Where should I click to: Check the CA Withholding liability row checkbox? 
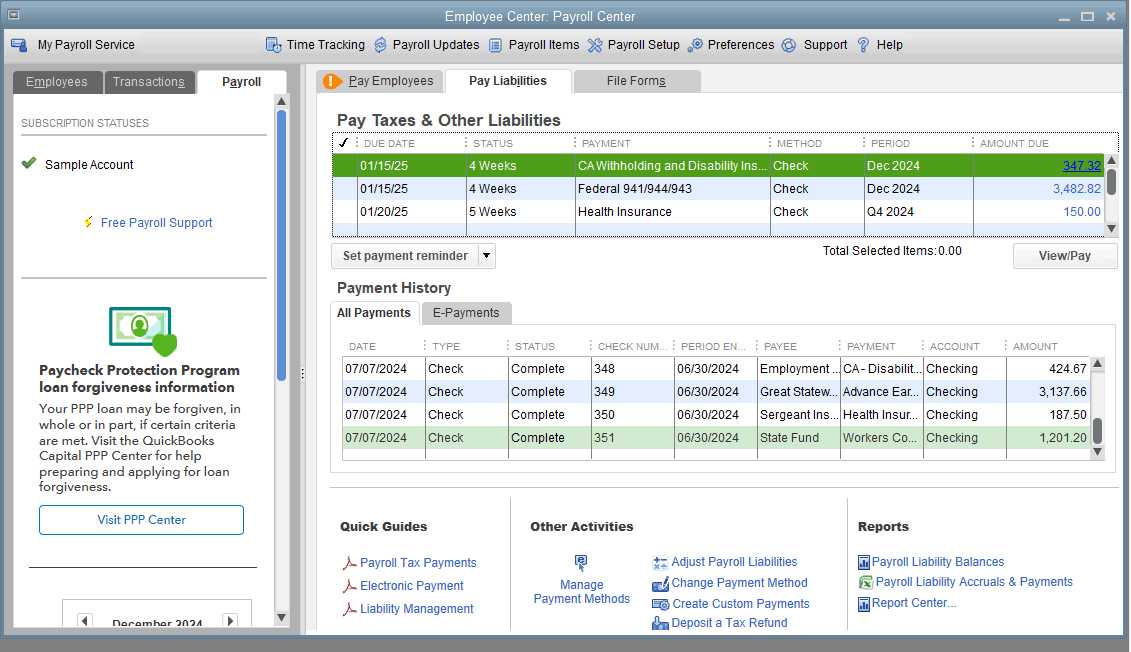(x=345, y=166)
